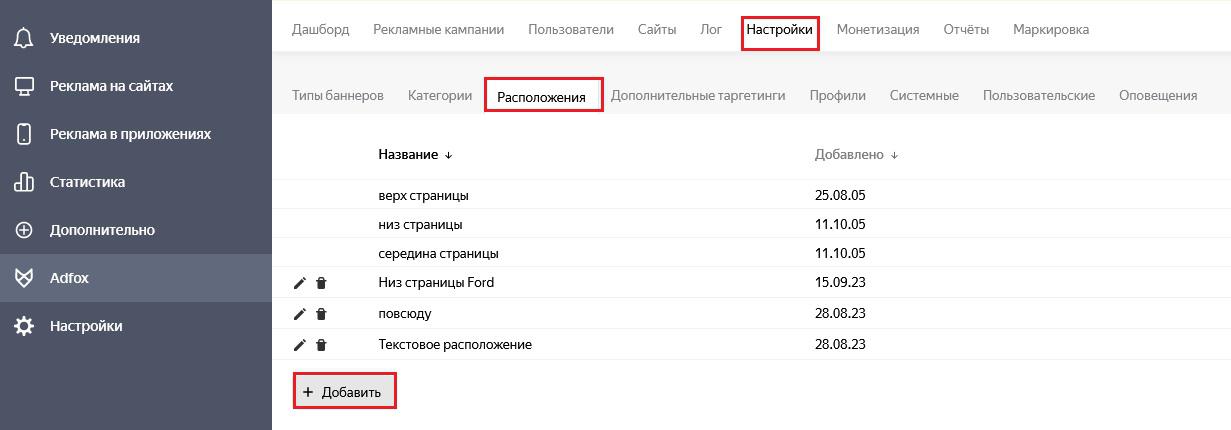Switch to the Типы баннеров tab
This screenshot has width=1231, height=430.
(x=338, y=95)
